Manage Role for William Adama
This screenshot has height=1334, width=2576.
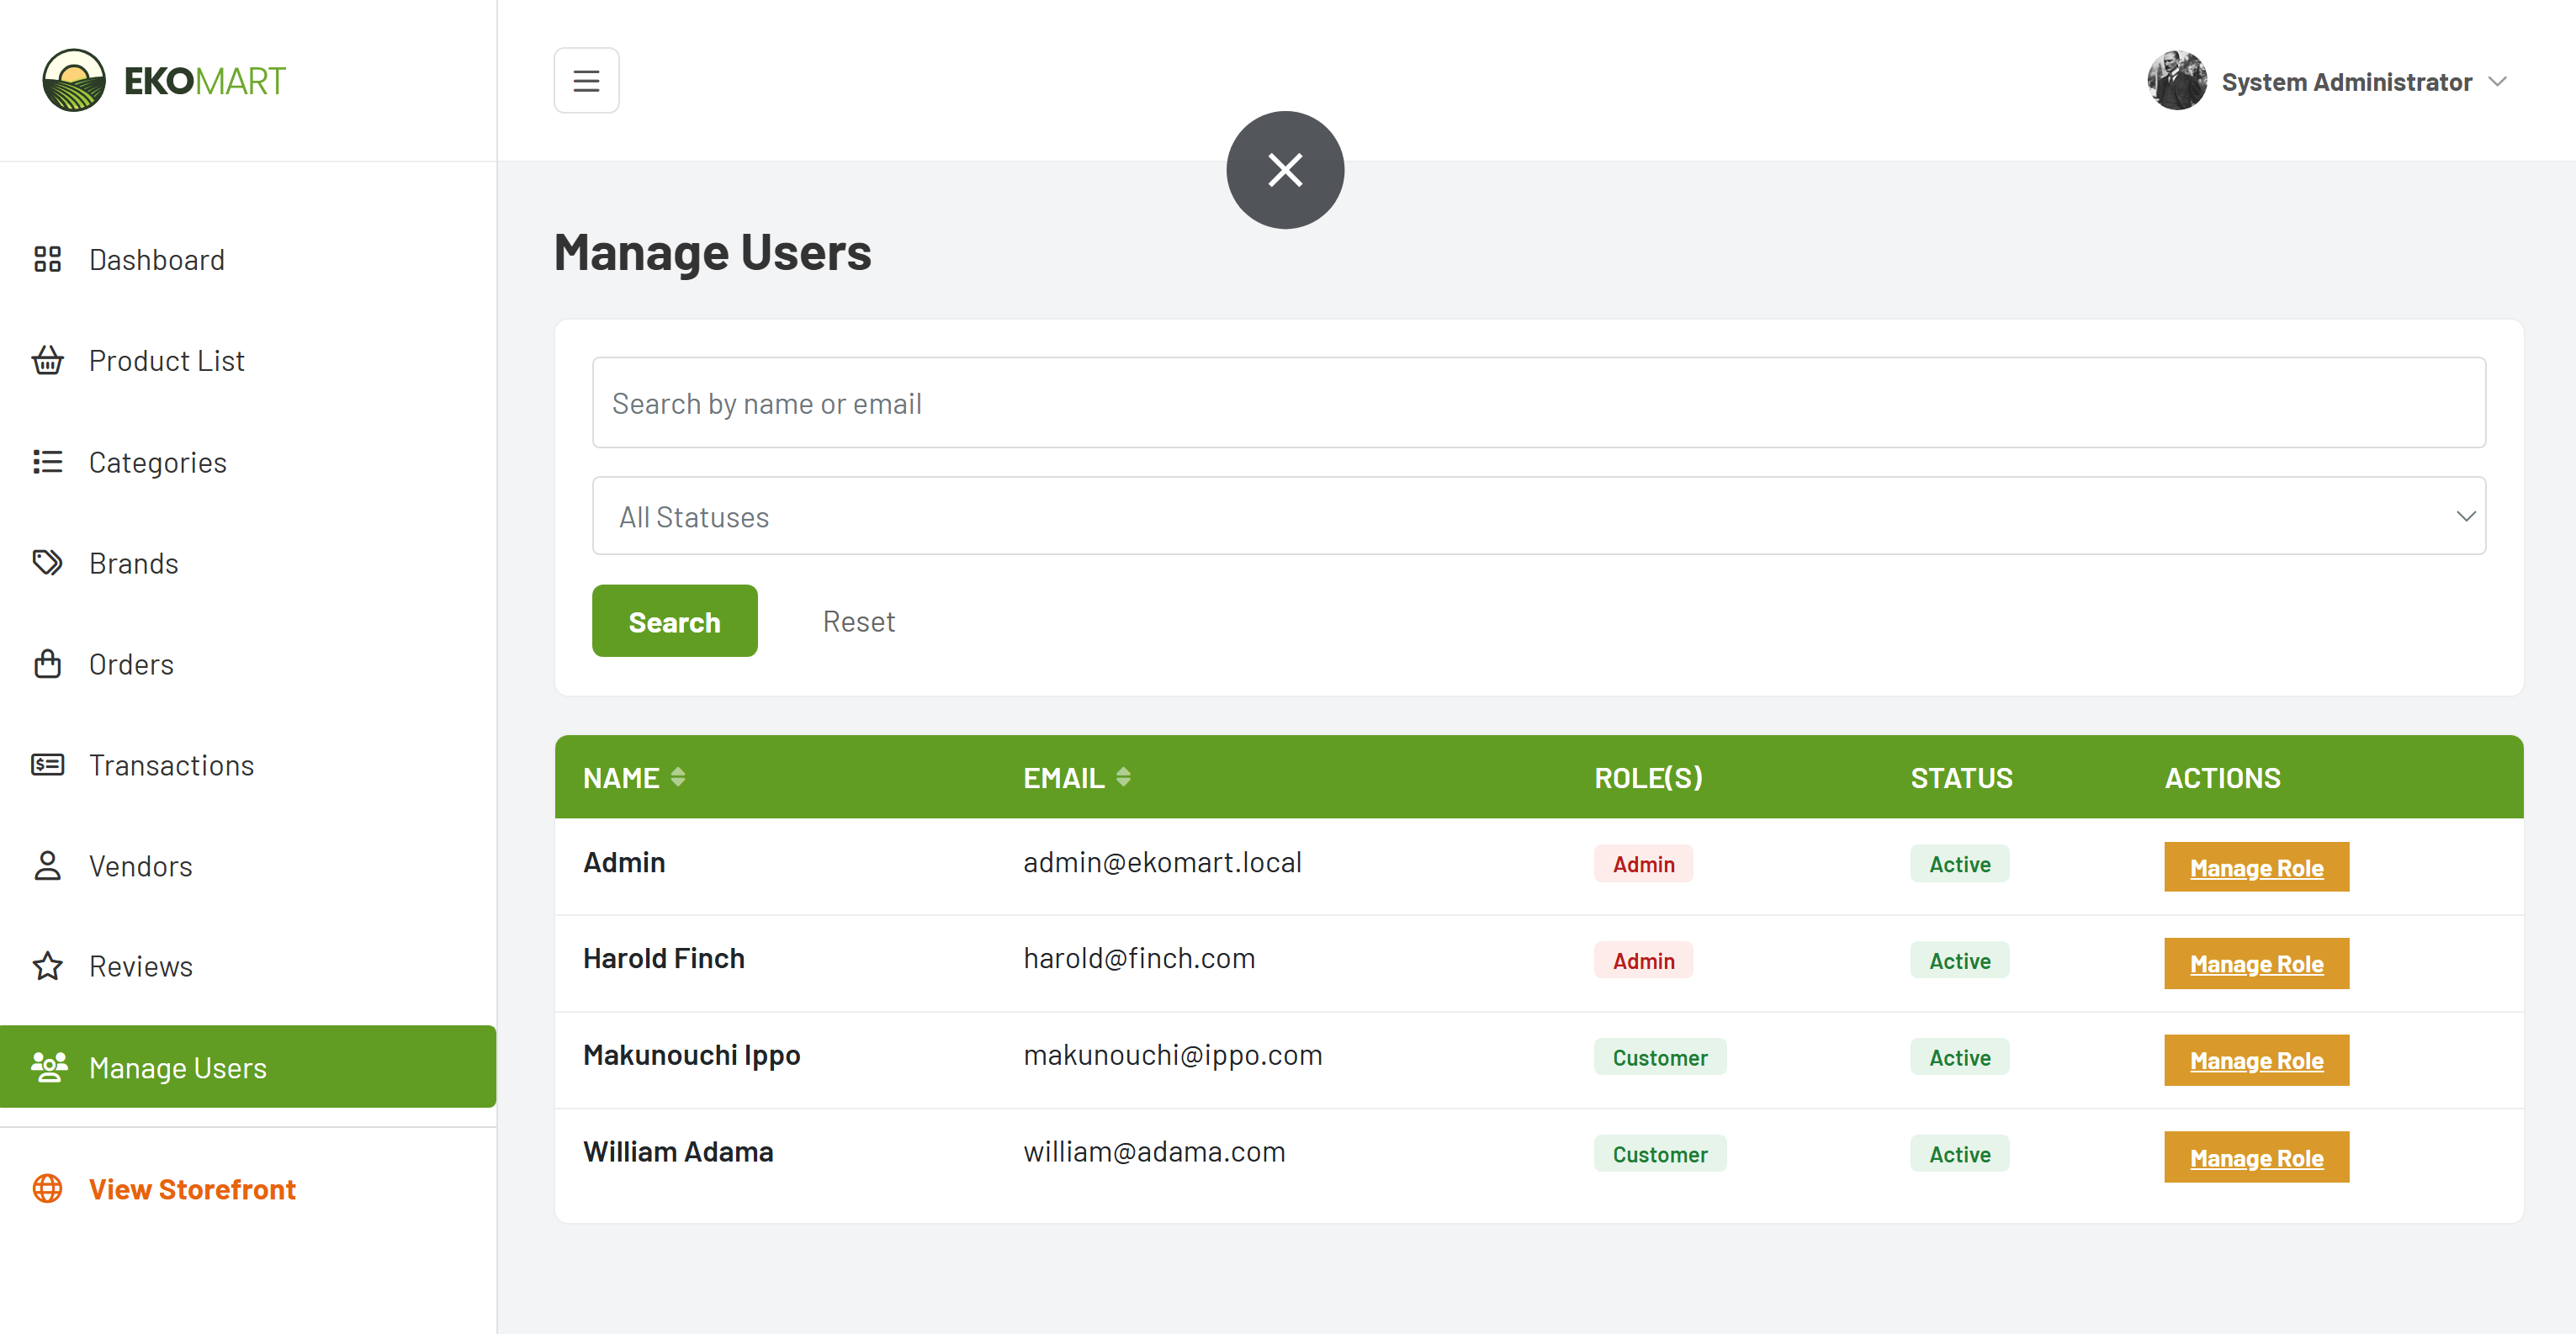pyautogui.click(x=2256, y=1157)
